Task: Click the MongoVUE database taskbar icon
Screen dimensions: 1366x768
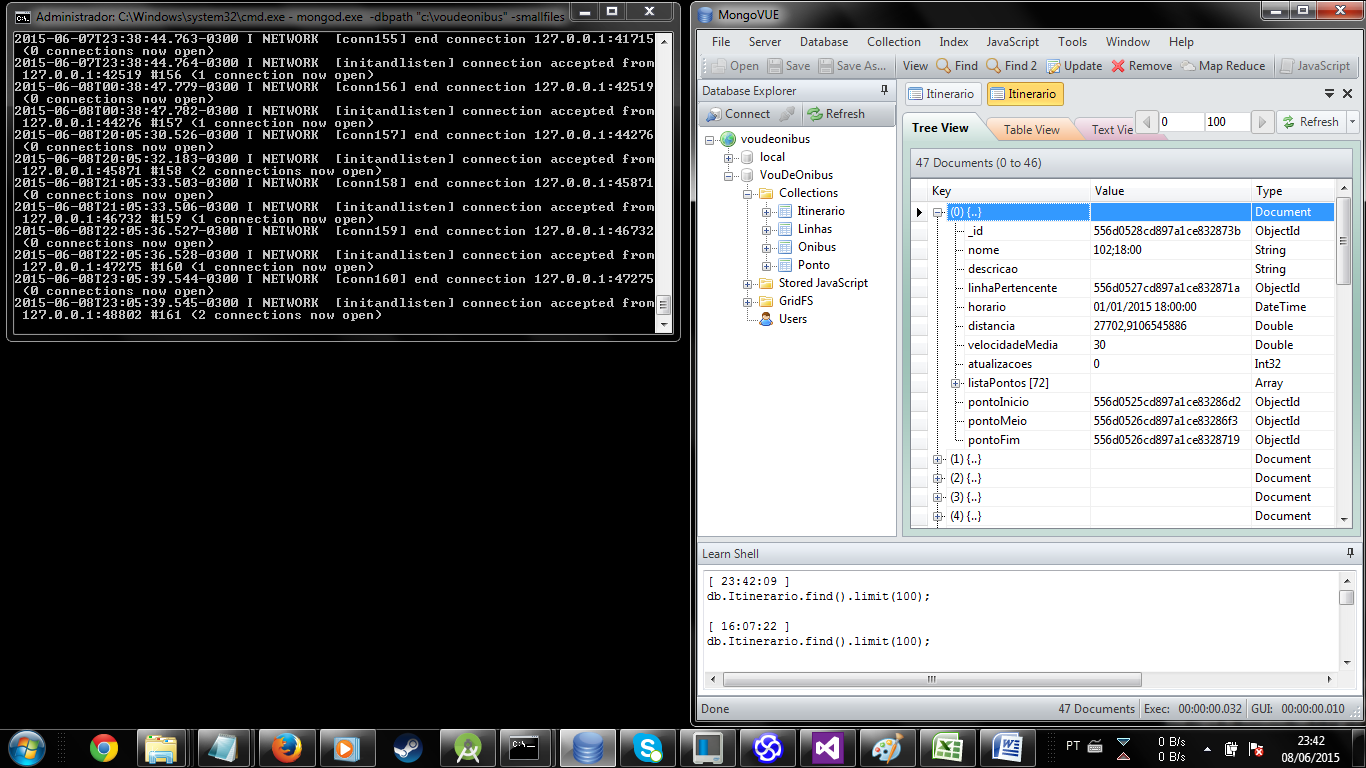Action: tap(587, 748)
